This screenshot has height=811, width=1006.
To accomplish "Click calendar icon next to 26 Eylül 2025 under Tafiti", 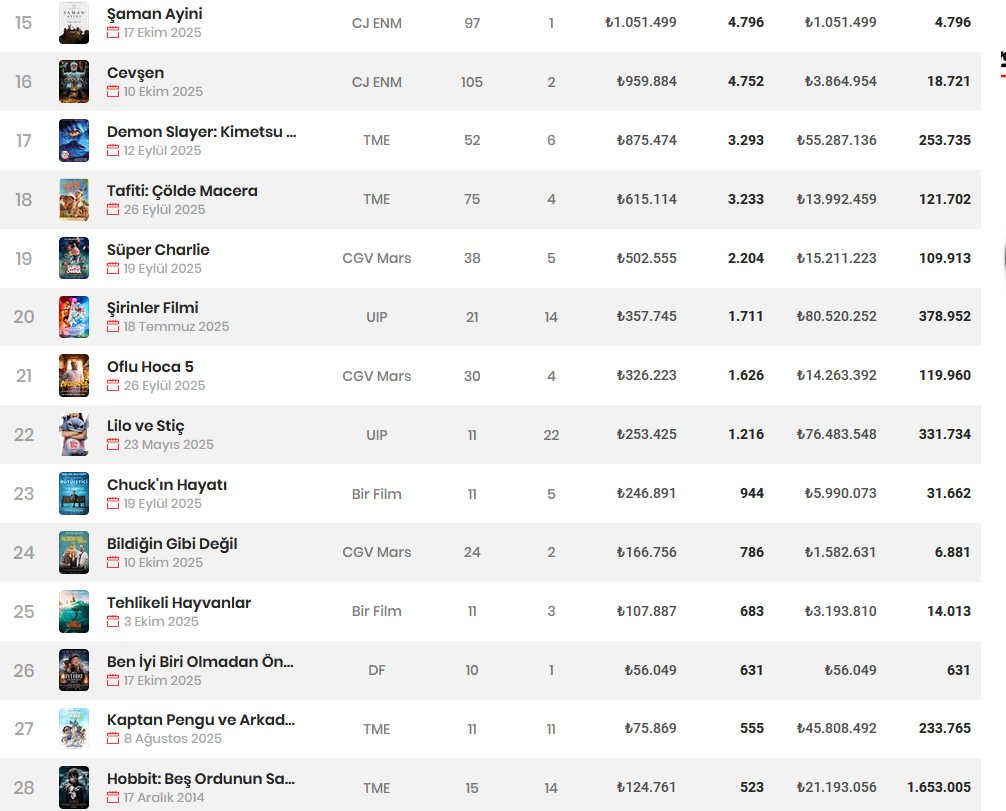I will pos(113,210).
